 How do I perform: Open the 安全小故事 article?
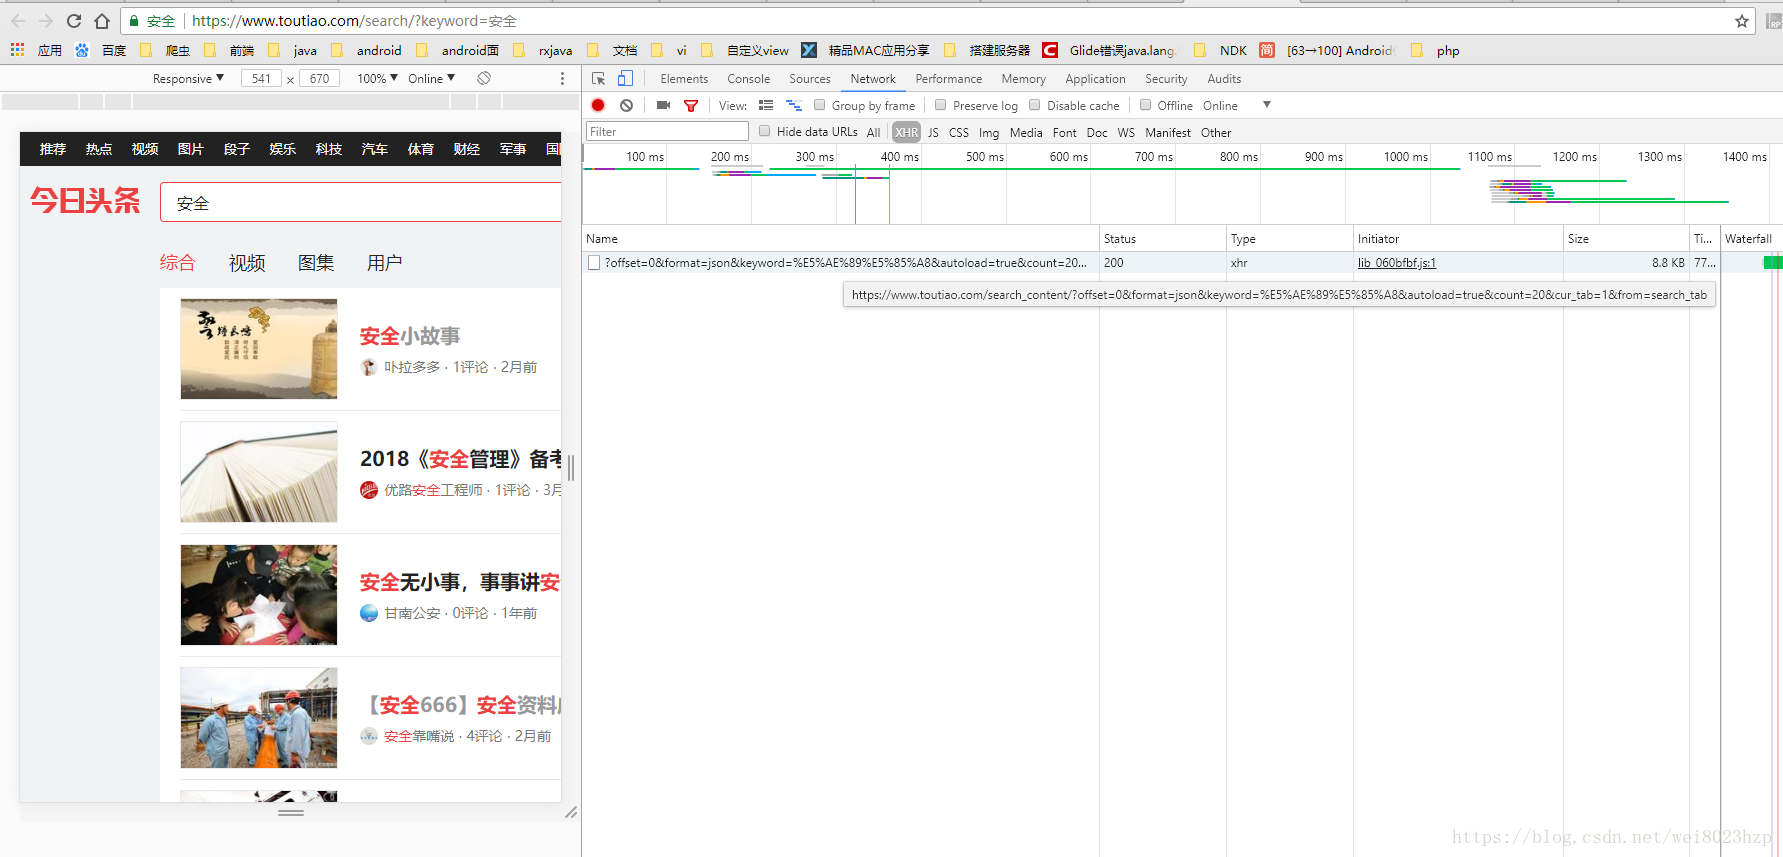(410, 336)
